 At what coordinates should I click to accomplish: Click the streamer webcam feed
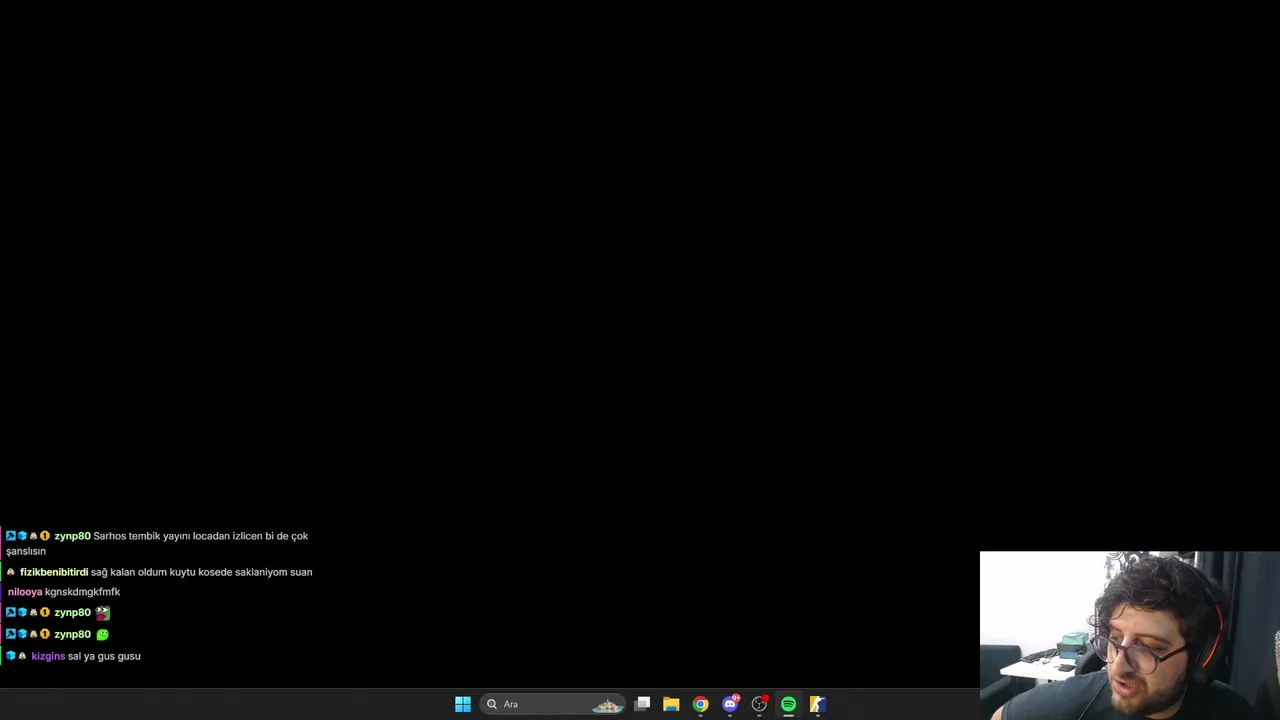click(x=1130, y=635)
